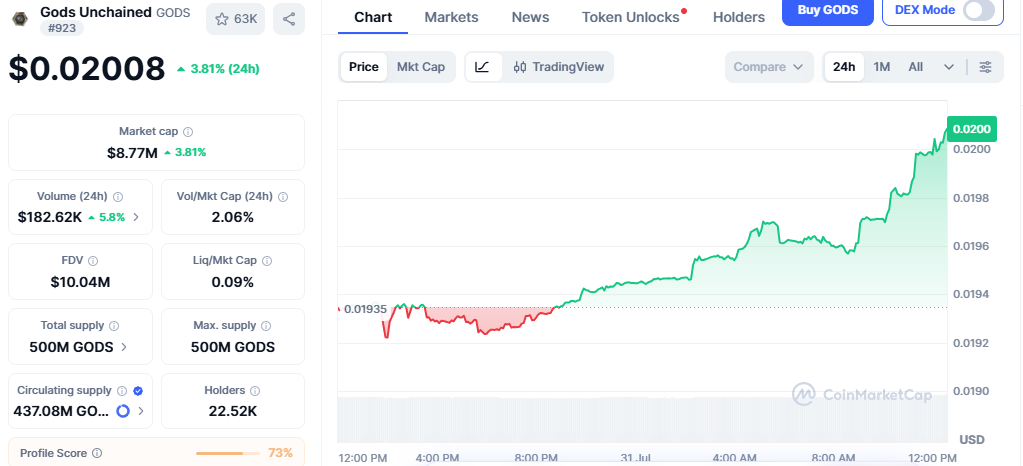Click the Buy GODS button
The height and width of the screenshot is (466, 1023).
tap(828, 10)
